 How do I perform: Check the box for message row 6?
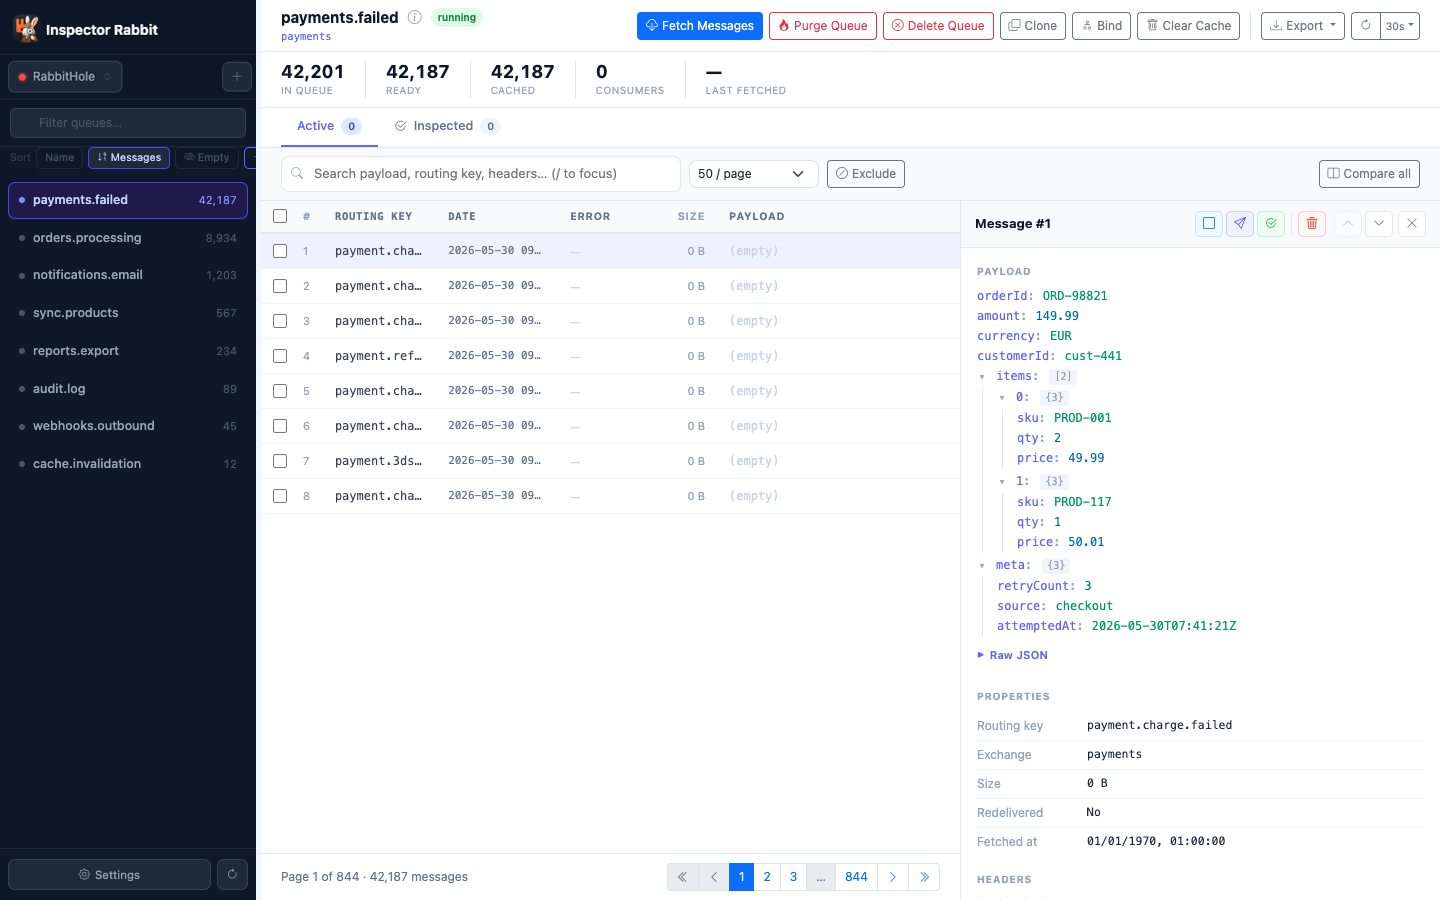coord(280,426)
